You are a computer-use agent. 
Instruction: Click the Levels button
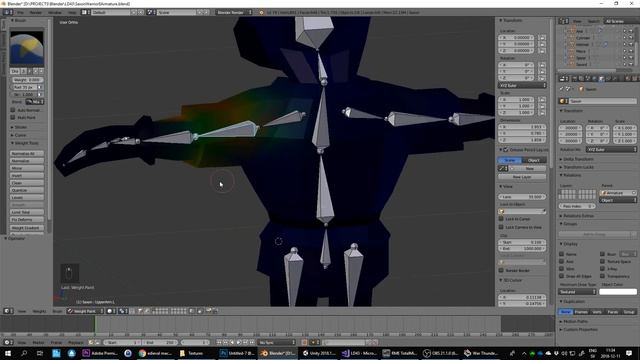pos(27,198)
